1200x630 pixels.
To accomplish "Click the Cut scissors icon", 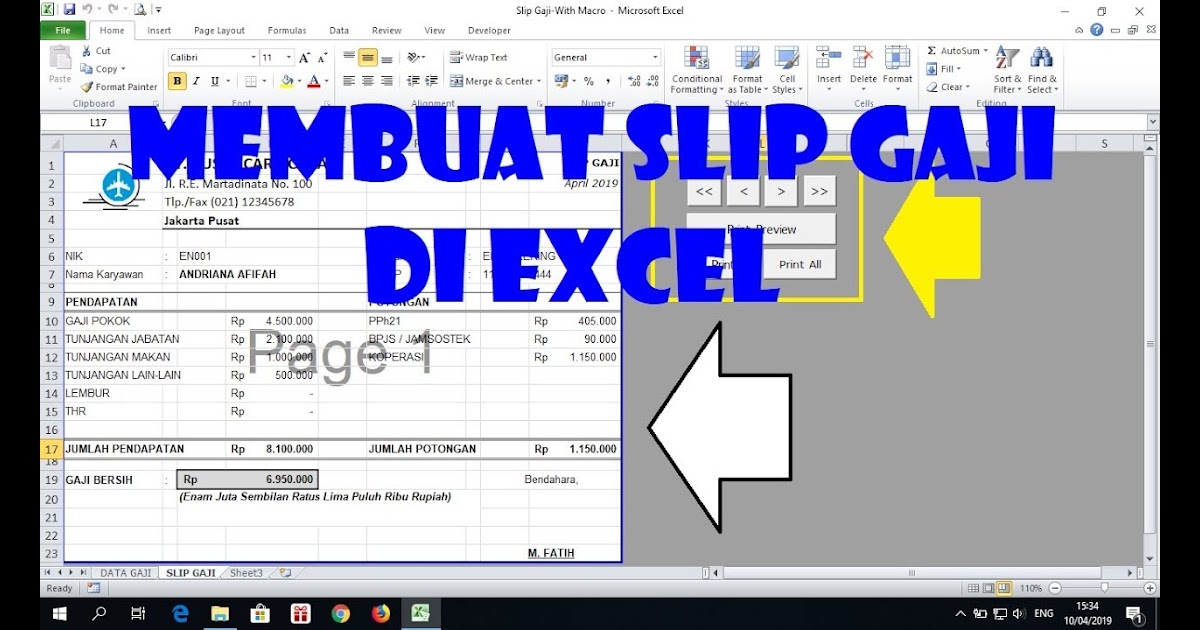I will tap(87, 51).
